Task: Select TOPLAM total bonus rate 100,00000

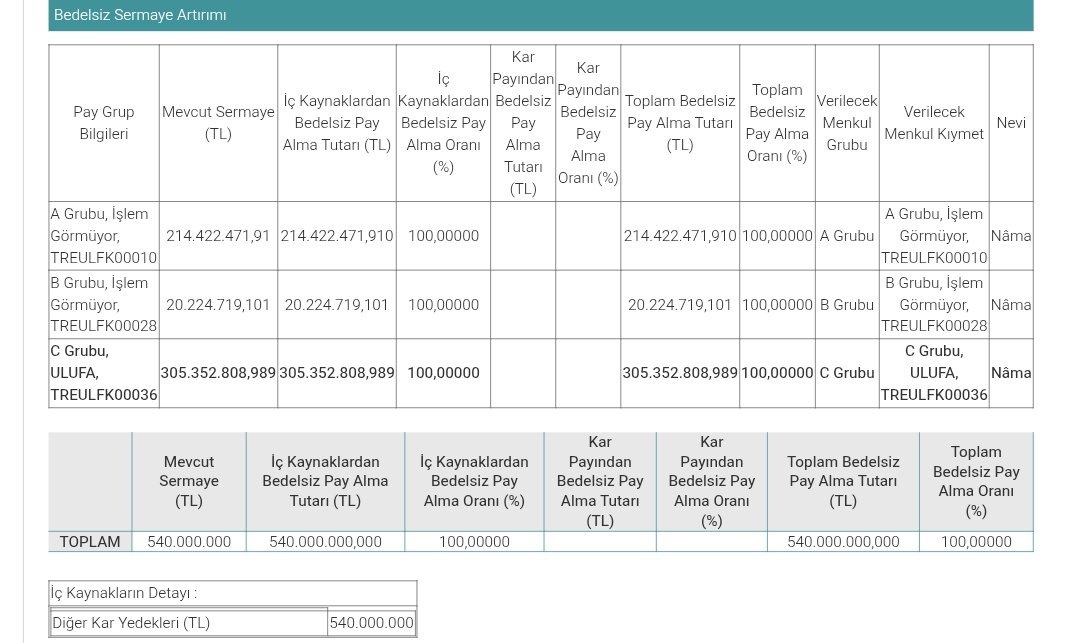Action: pyautogui.click(x=976, y=542)
